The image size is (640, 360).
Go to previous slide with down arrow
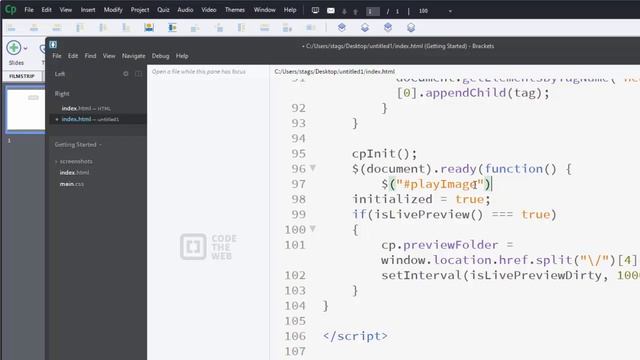tap(344, 11)
